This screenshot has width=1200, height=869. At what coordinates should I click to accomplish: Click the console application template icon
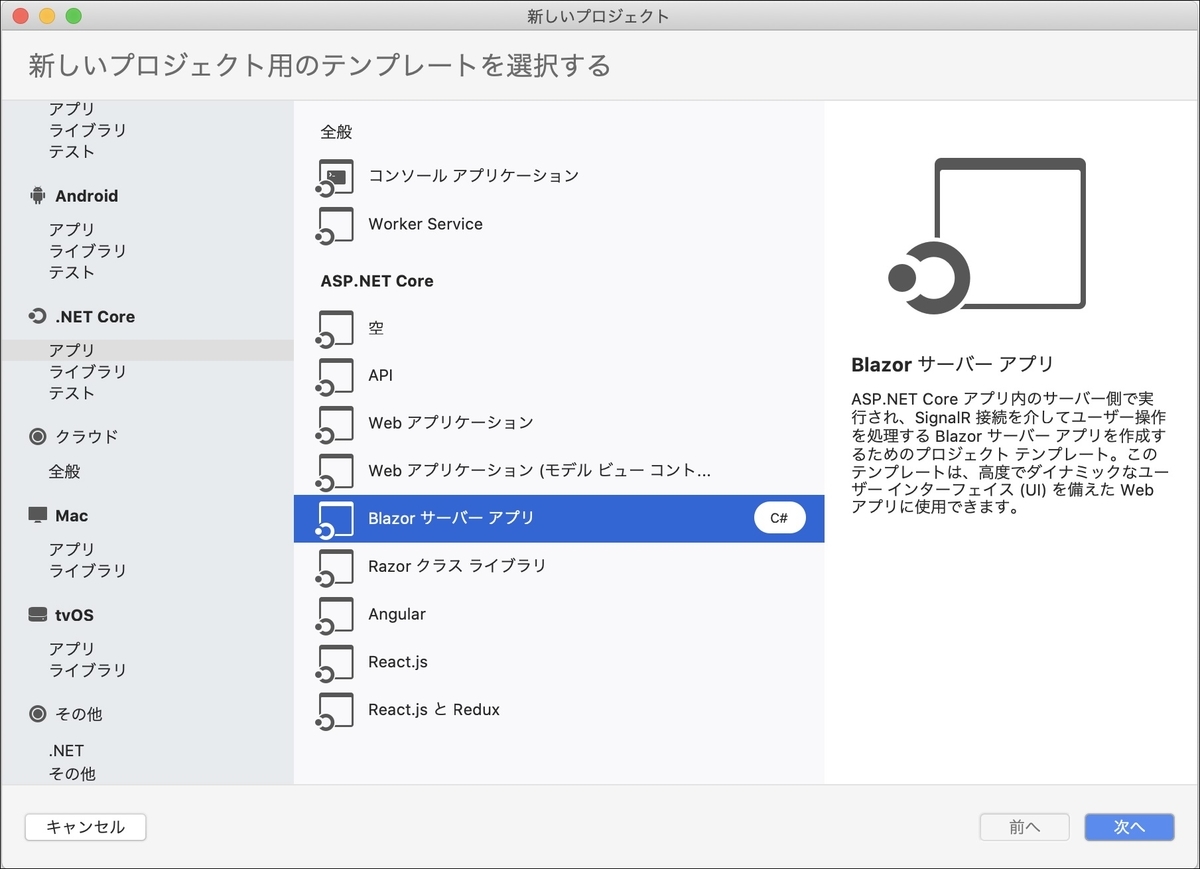pyautogui.click(x=335, y=176)
